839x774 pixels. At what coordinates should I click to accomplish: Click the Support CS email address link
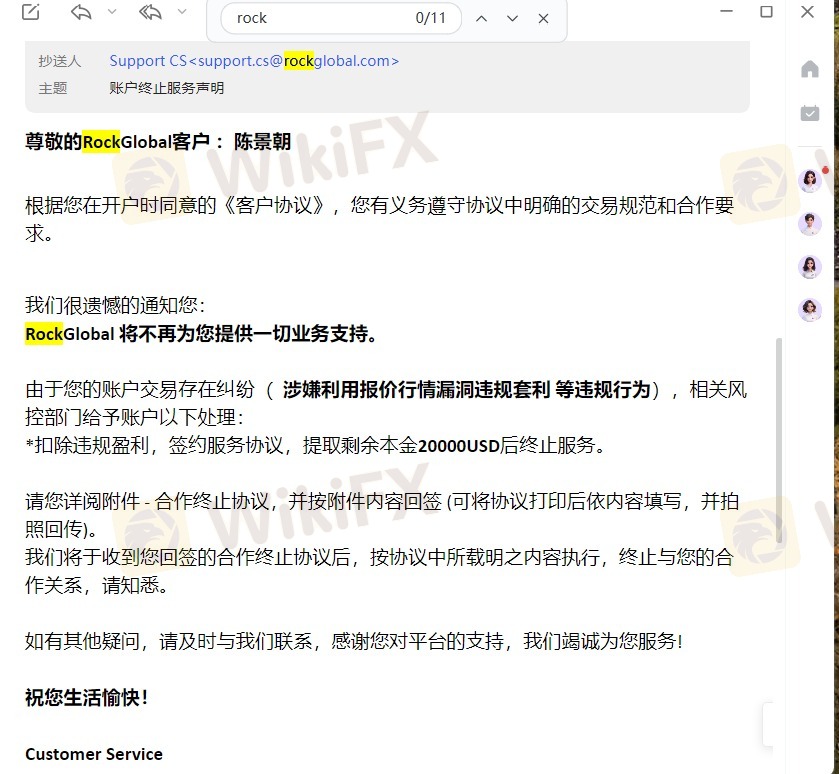coord(254,61)
